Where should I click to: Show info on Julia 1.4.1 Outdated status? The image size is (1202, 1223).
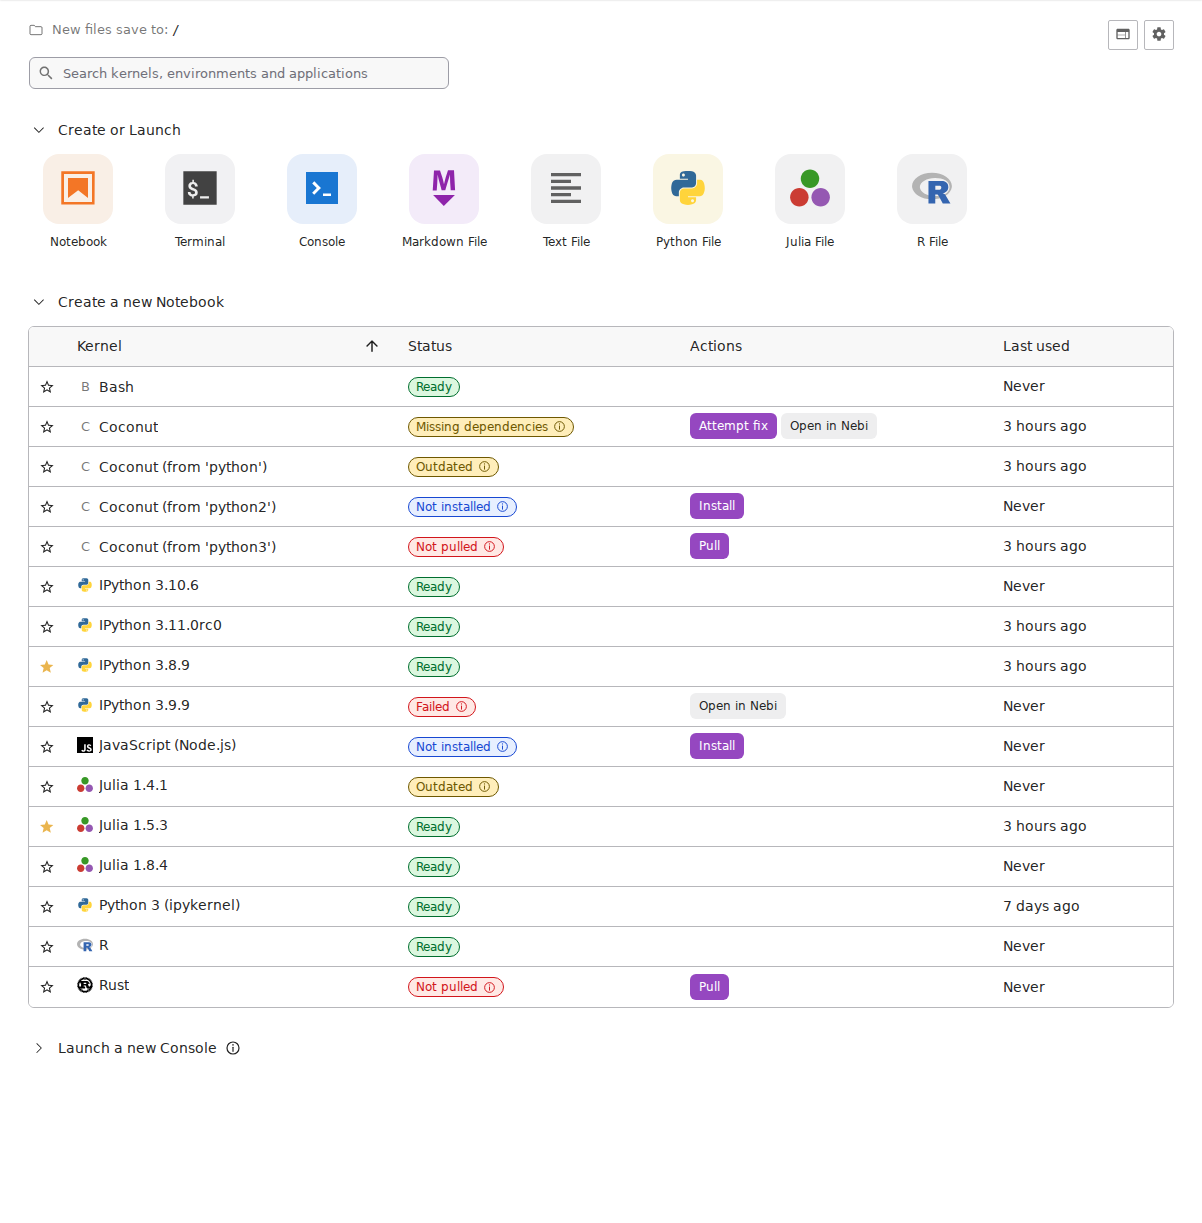tap(485, 787)
